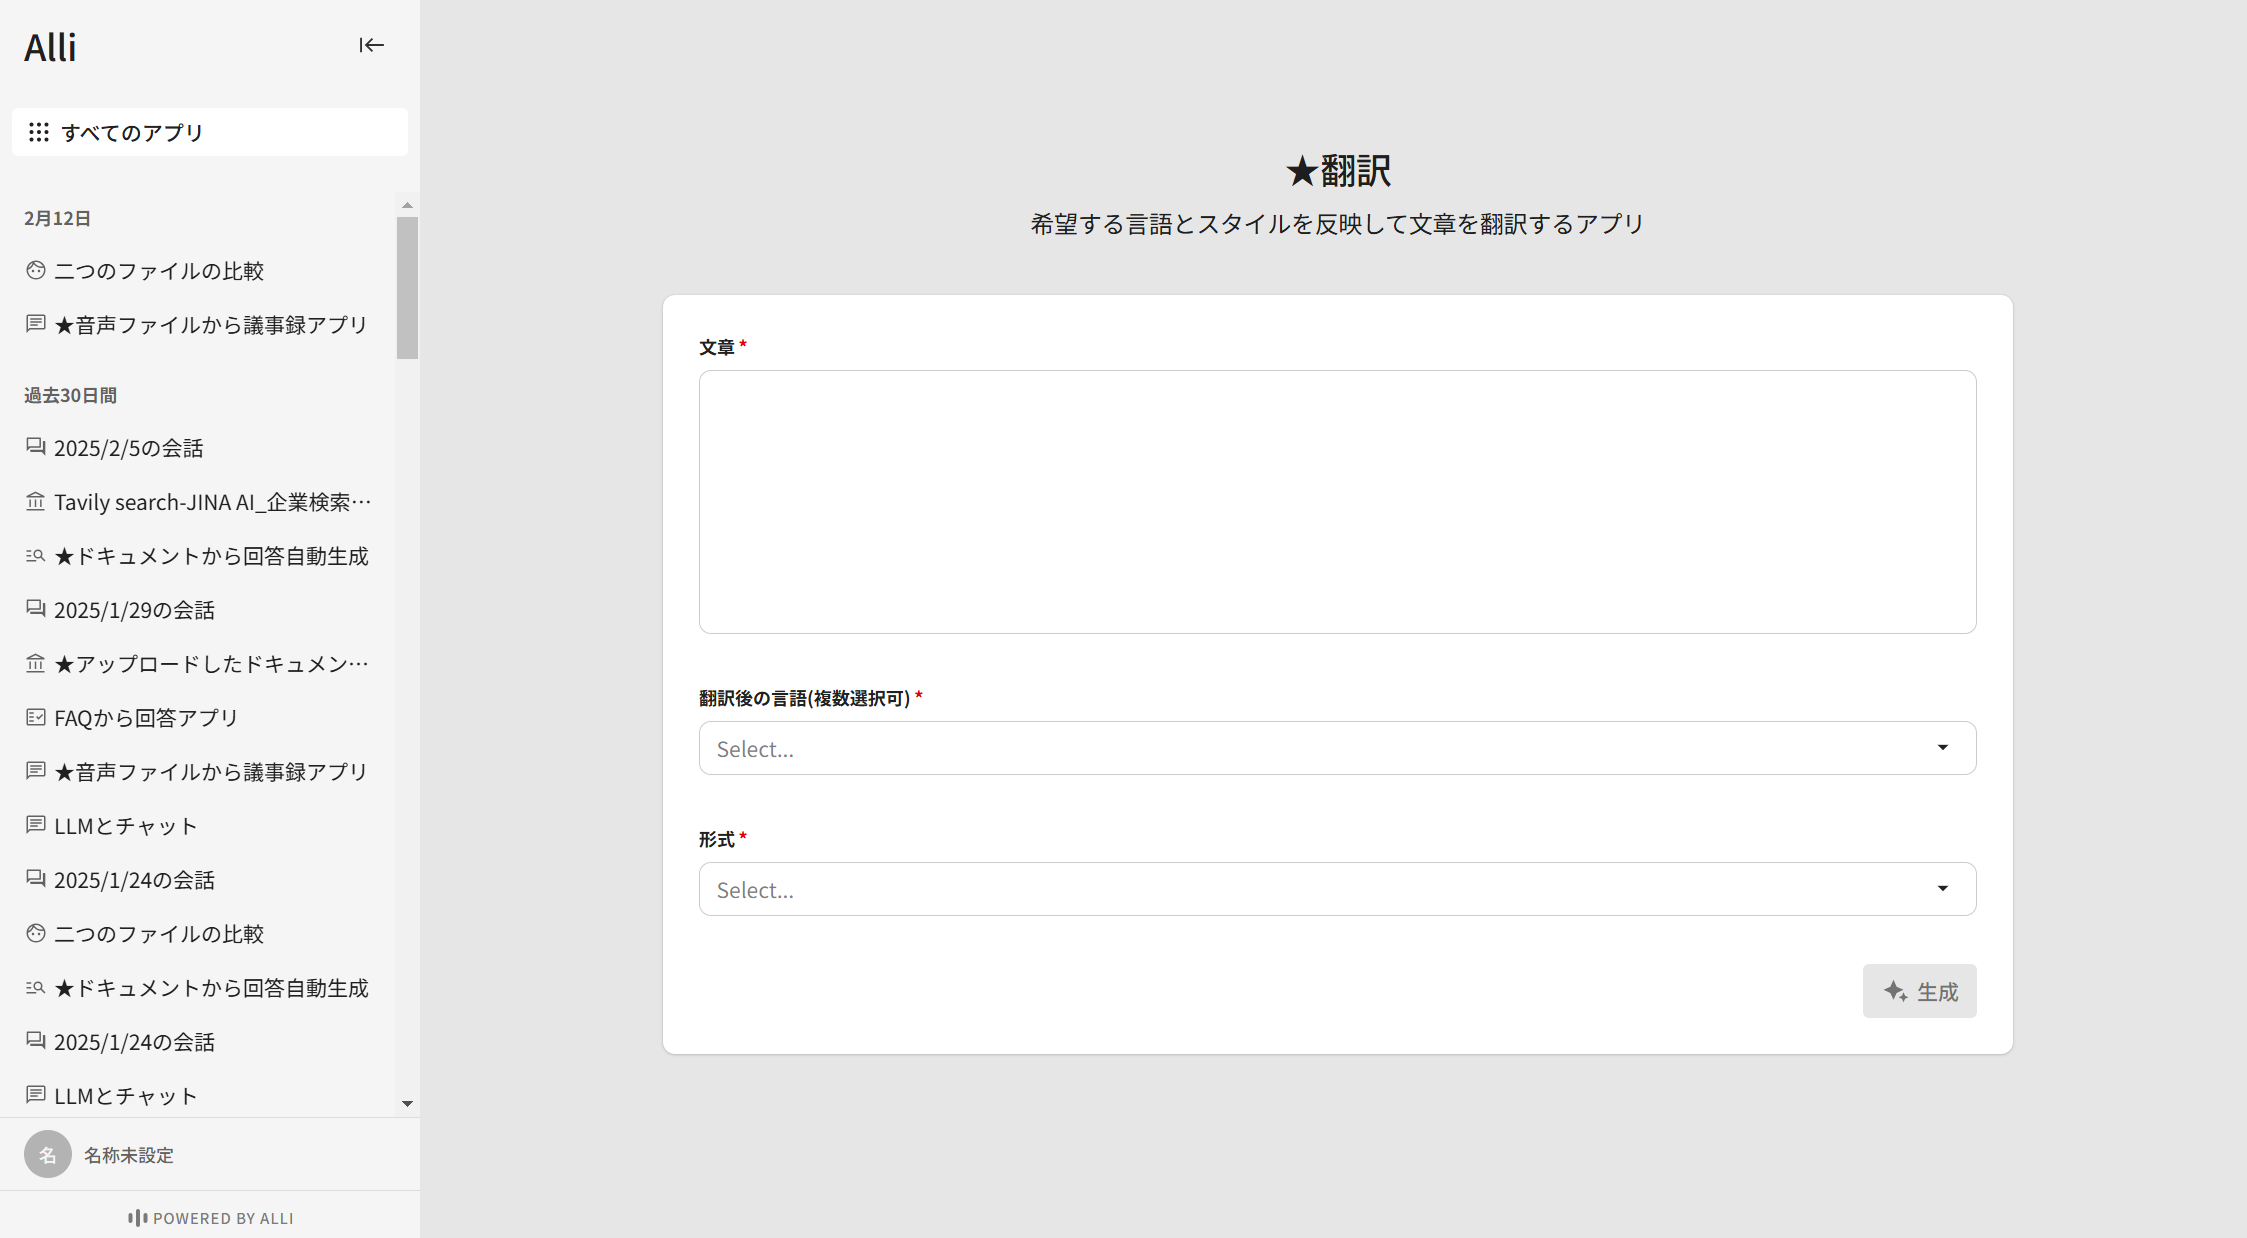Click in the 文章 text area
The width and height of the screenshot is (2247, 1238).
1336,501
